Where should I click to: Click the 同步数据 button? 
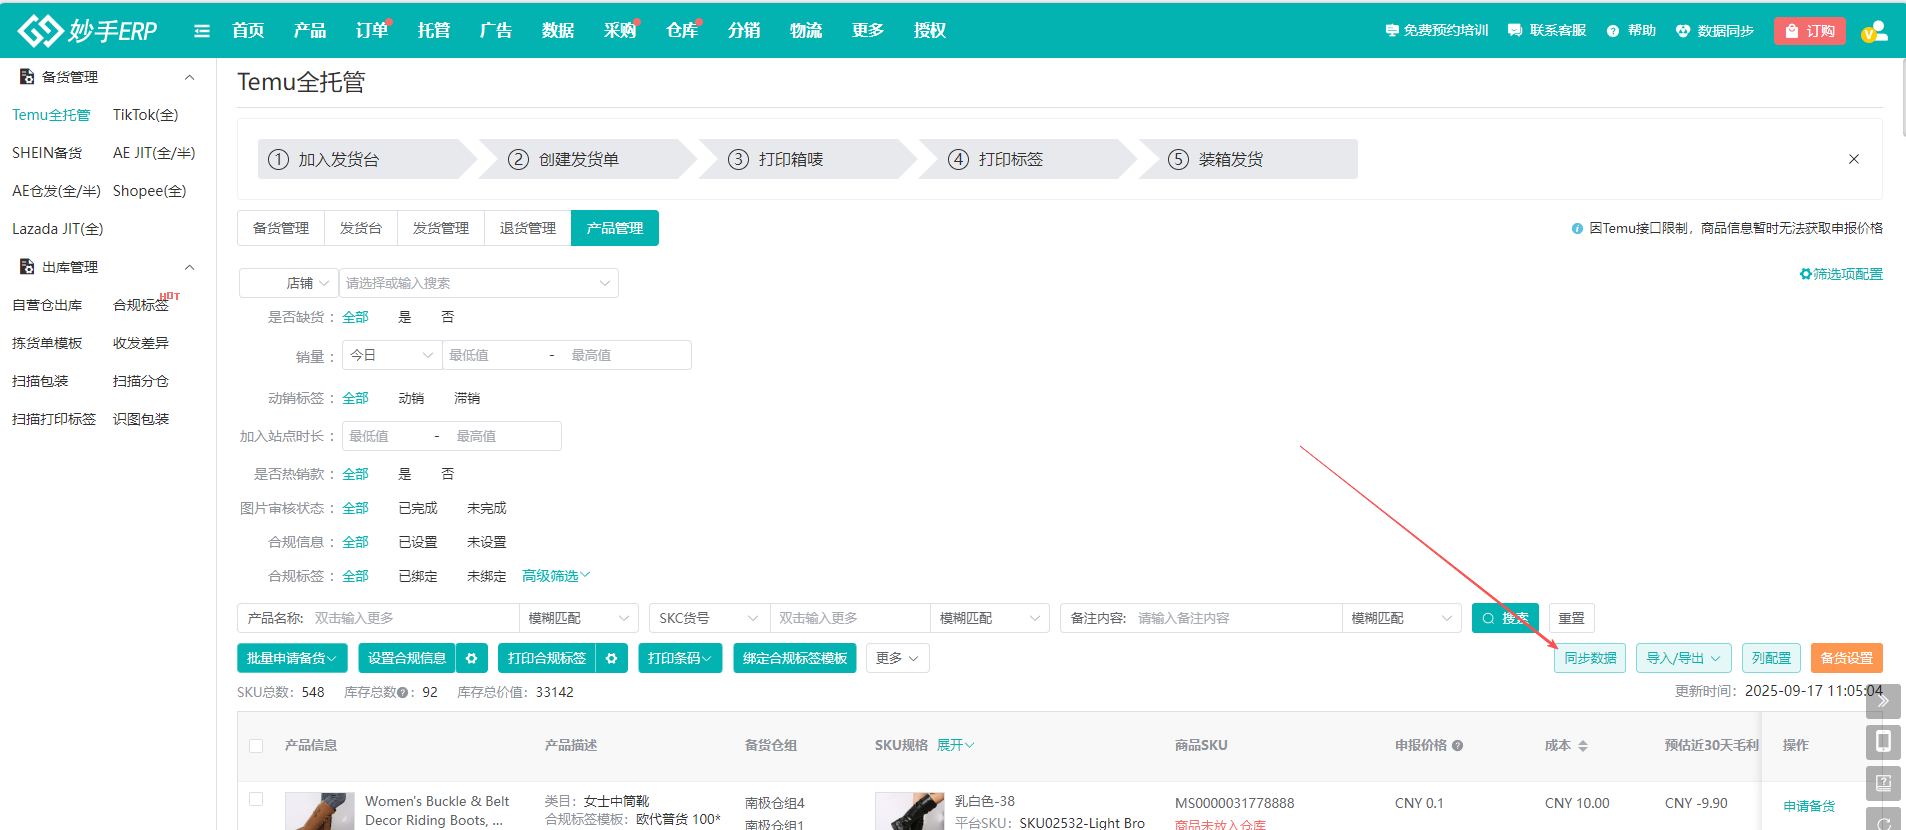click(1590, 658)
